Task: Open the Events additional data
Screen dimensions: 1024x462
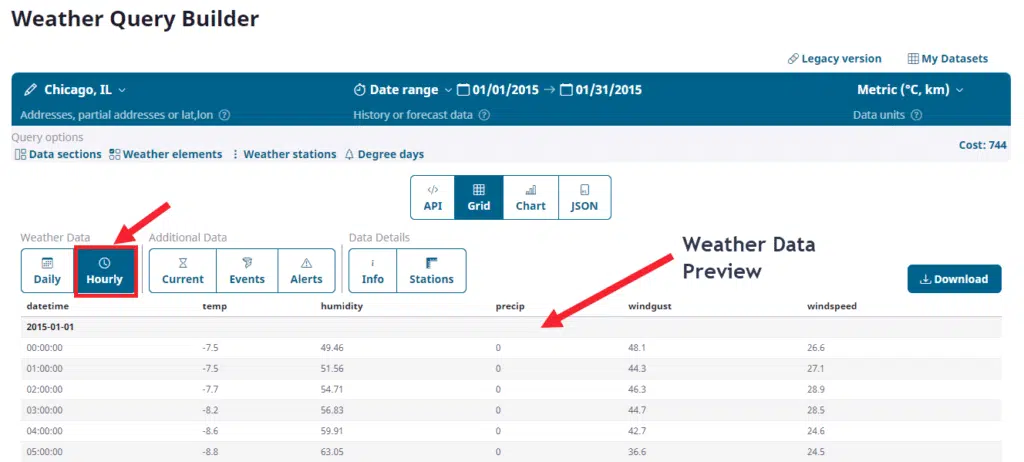Action: tap(245, 271)
